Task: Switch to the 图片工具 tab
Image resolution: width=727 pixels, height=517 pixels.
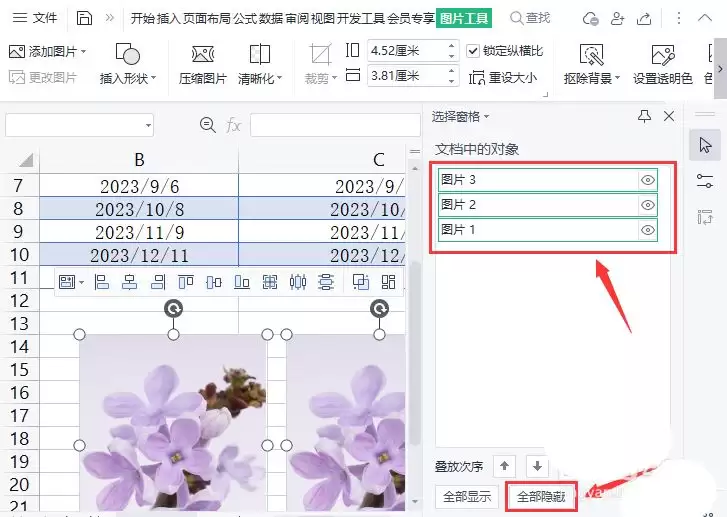Action: (x=464, y=19)
